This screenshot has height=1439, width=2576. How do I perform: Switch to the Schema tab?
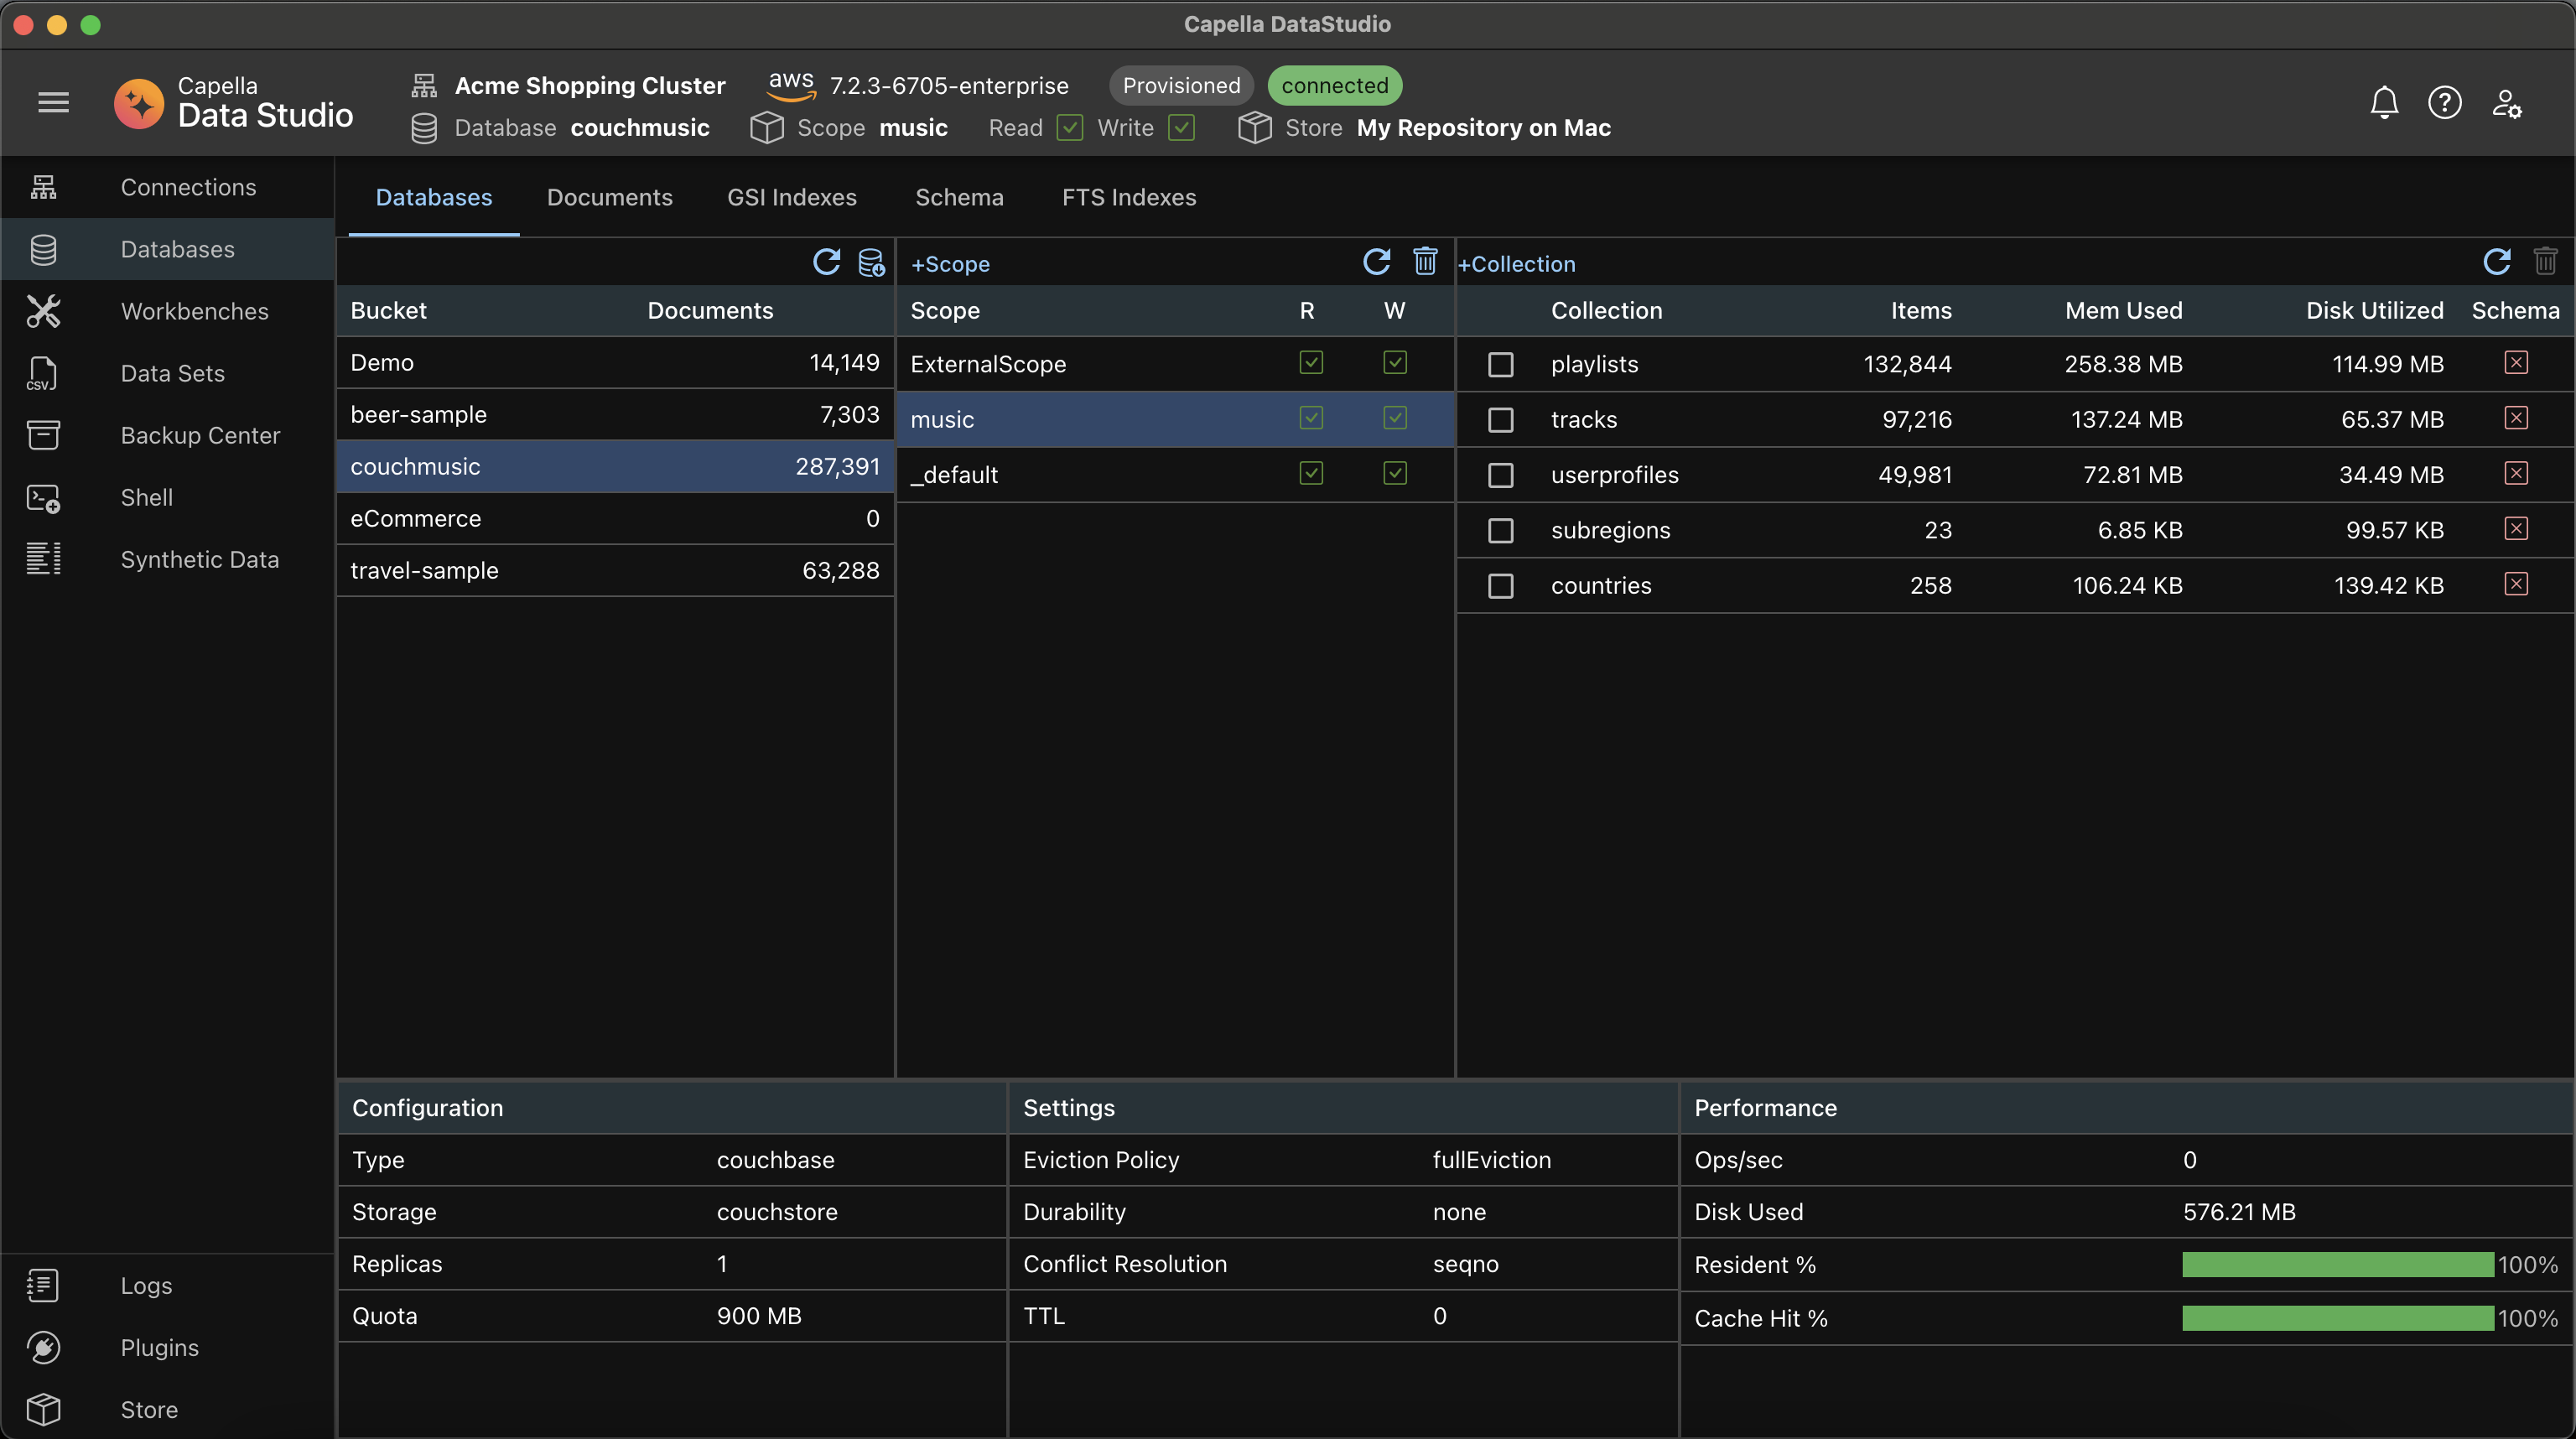[959, 197]
